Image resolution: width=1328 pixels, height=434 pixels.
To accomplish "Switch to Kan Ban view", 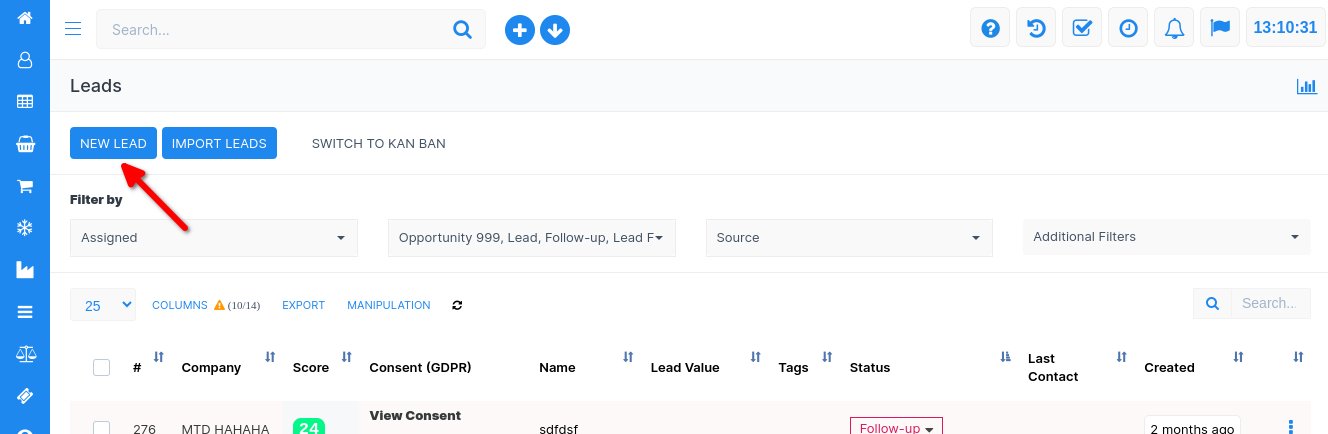I will pos(378,143).
